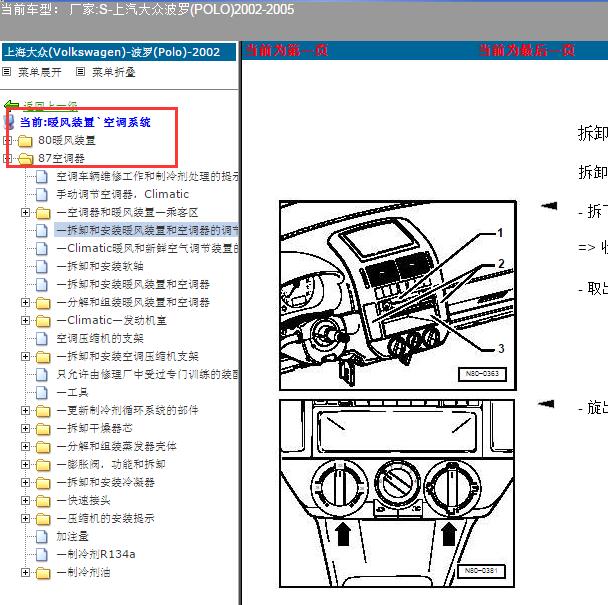Expand the 一快速接头 node
This screenshot has width=608, height=605.
pos(25,500)
